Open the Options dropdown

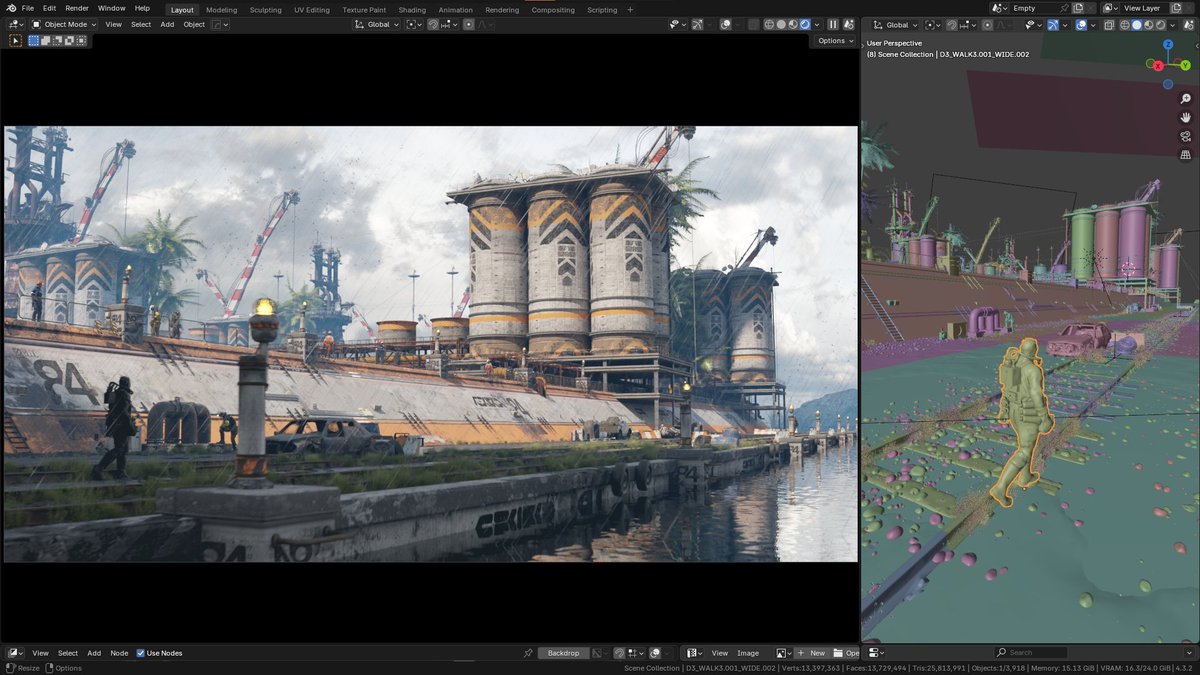[x=836, y=41]
